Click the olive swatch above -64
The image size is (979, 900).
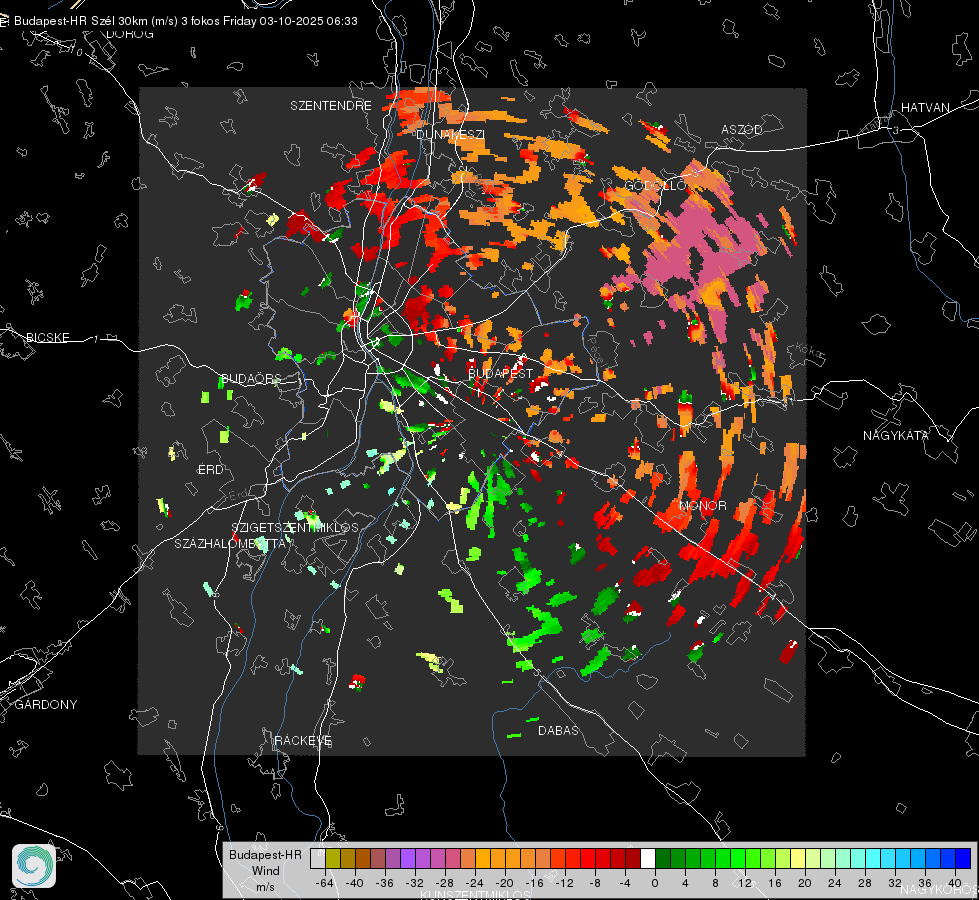[333, 859]
